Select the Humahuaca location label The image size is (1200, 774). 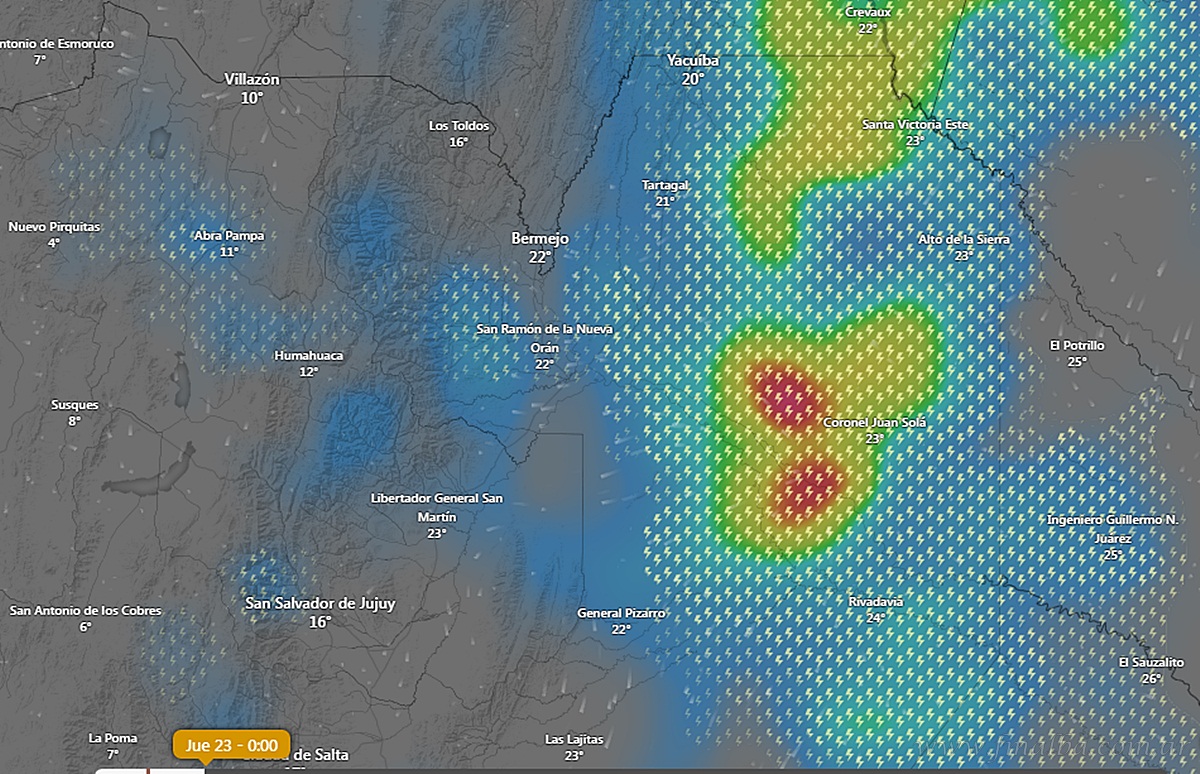click(x=309, y=355)
